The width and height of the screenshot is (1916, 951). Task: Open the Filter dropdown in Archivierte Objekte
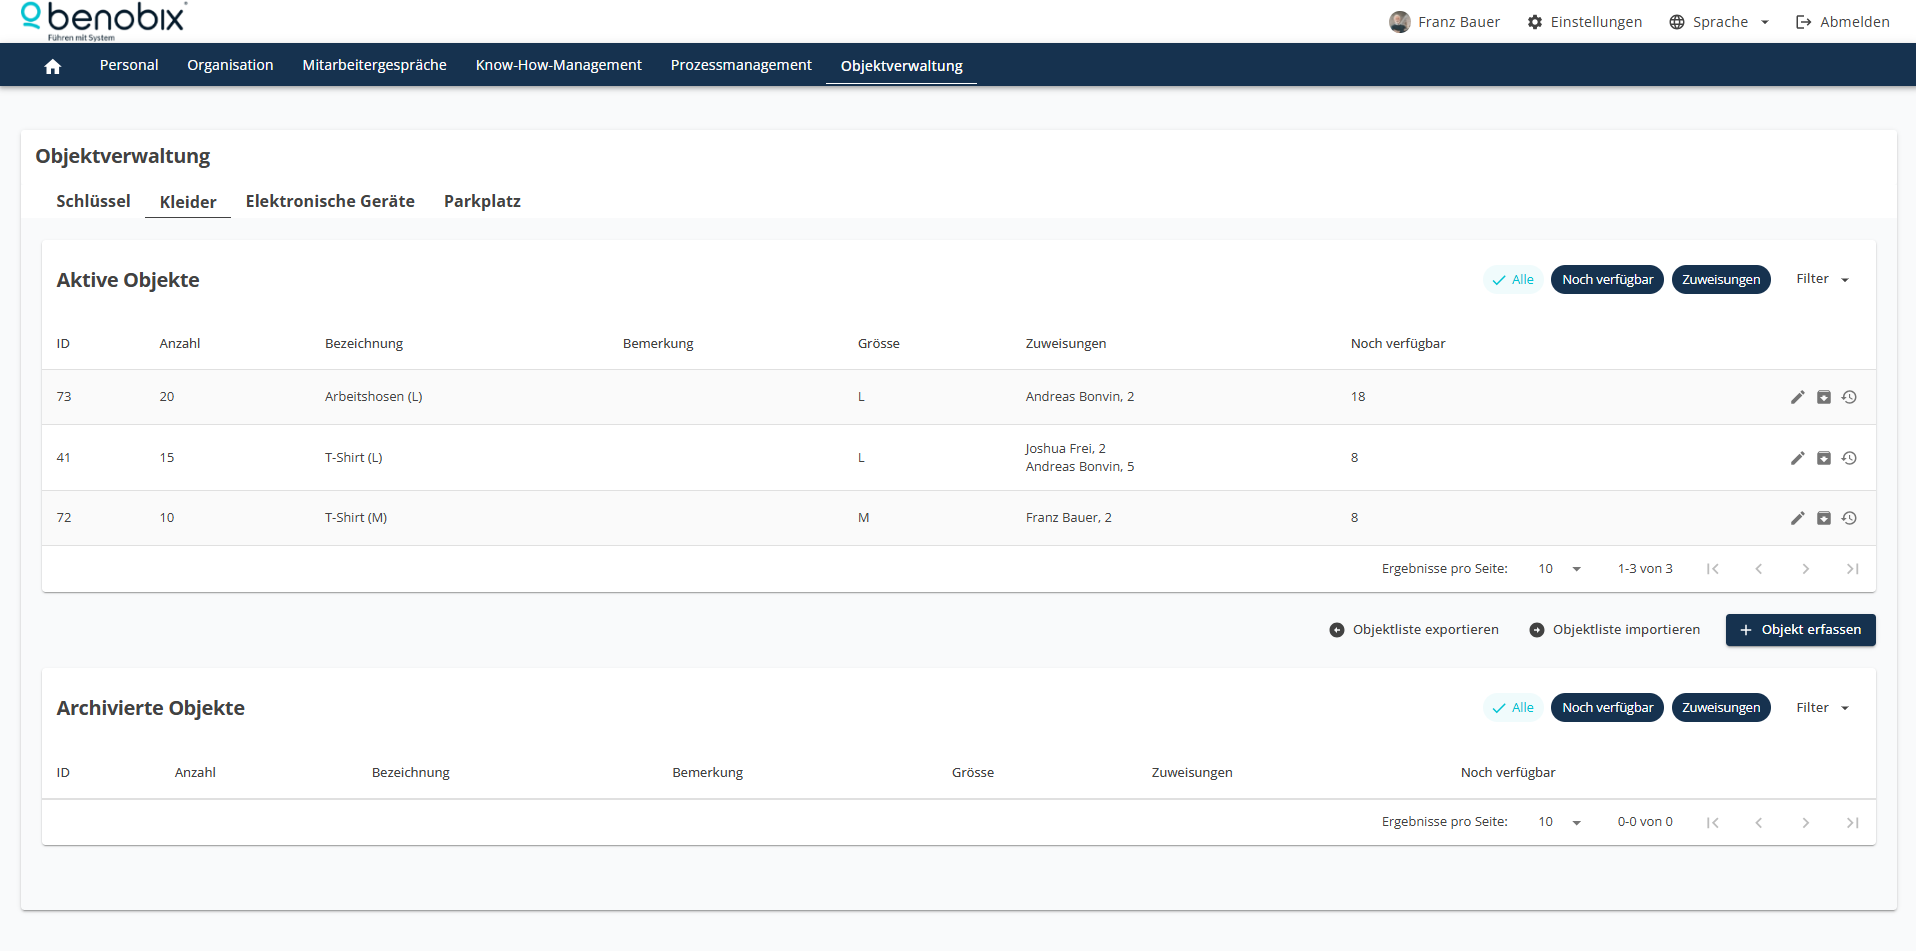1822,708
